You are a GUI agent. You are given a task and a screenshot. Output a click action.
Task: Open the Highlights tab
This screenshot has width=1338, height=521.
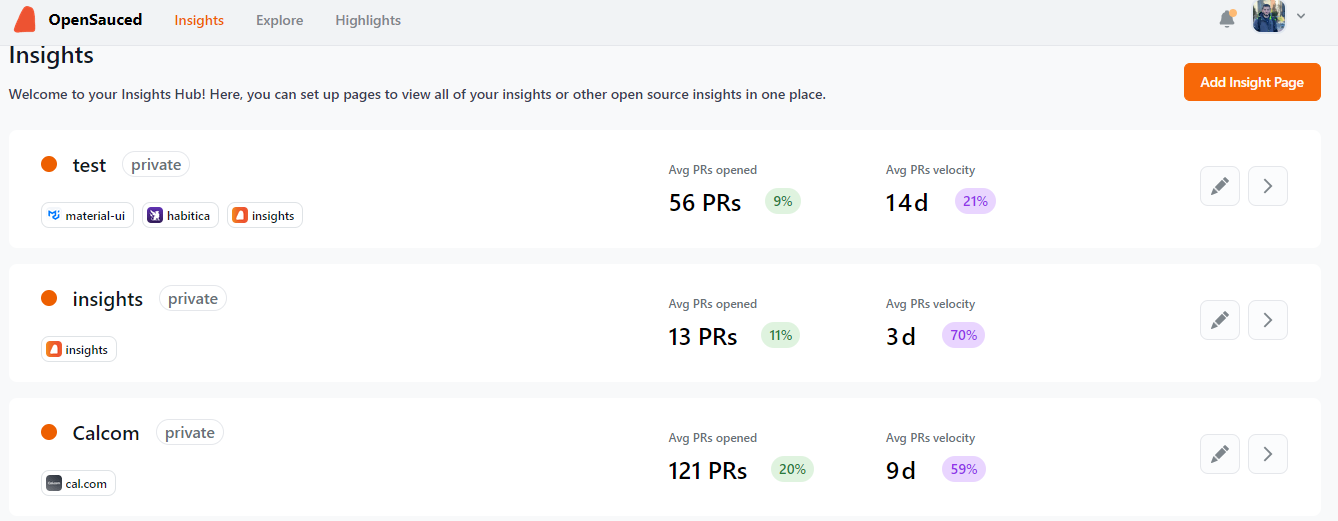point(368,20)
